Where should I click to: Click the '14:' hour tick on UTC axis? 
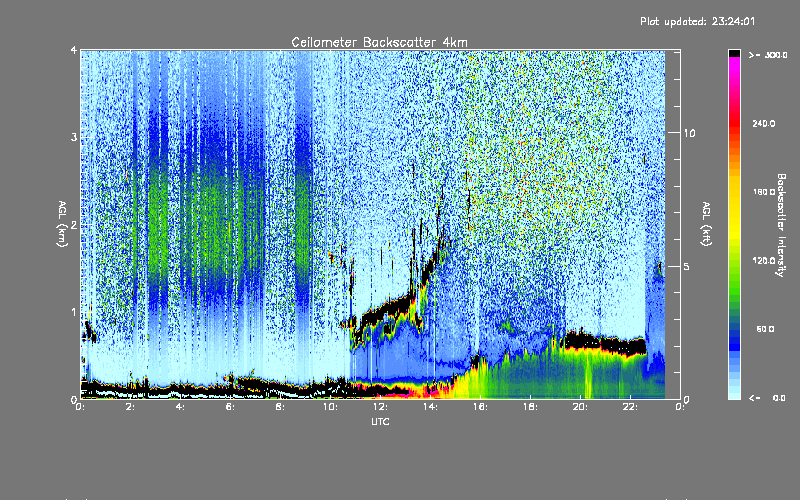click(430, 407)
